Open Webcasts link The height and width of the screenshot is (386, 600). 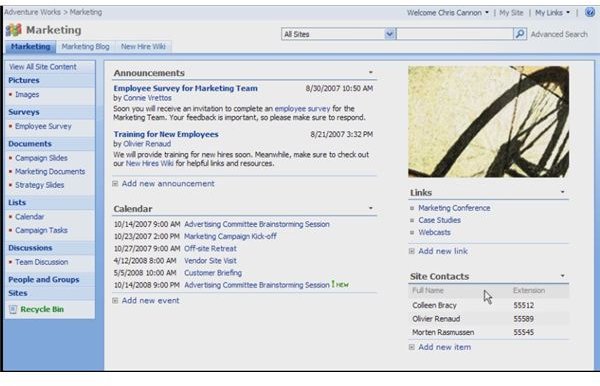434,233
